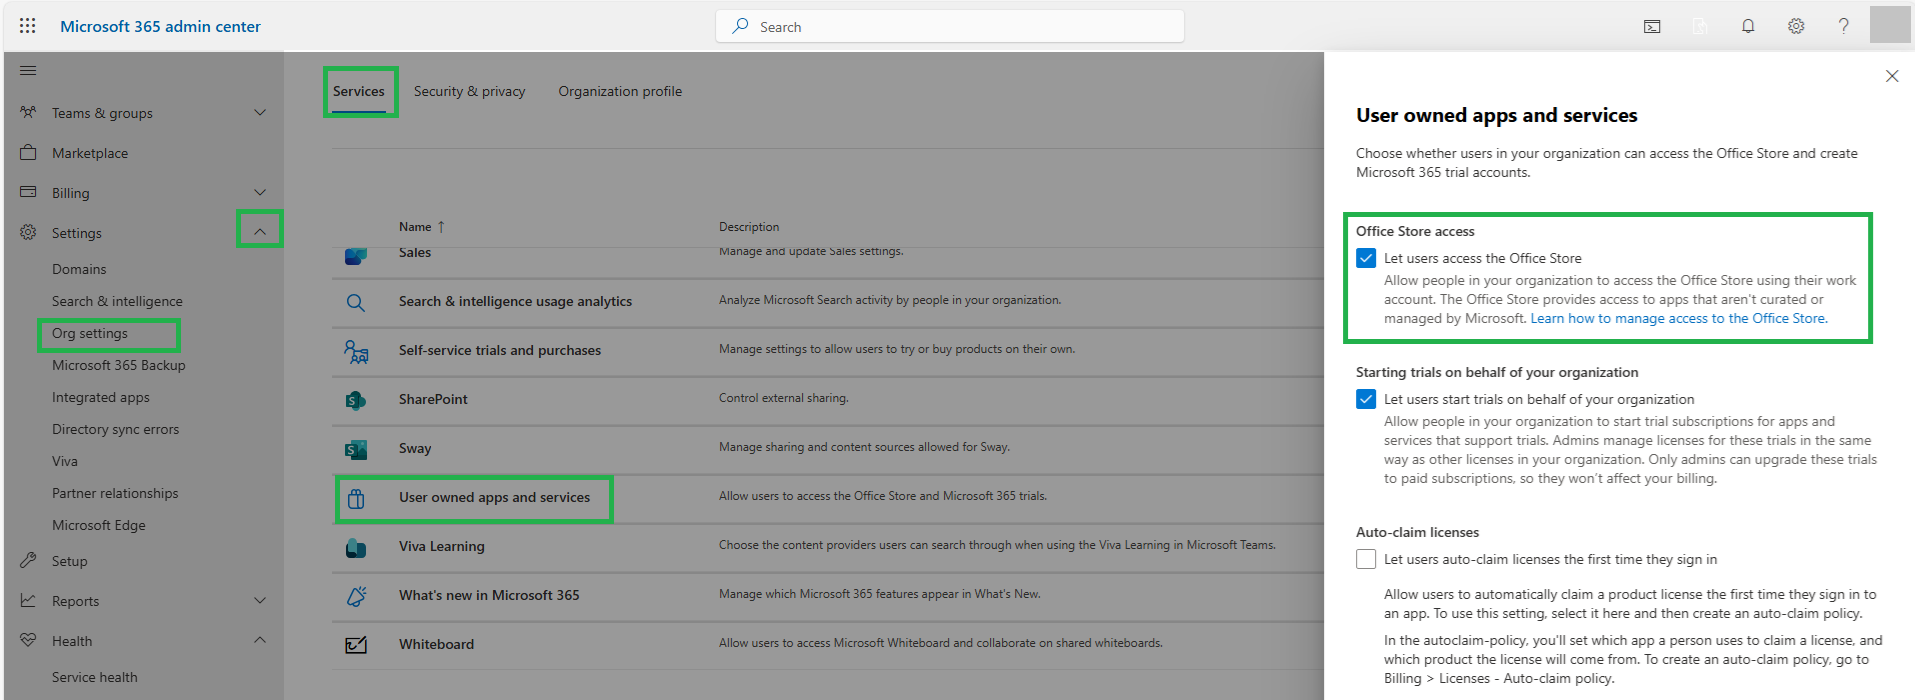Click the Setup wrench icon
The height and width of the screenshot is (700, 1915).
(x=28, y=561)
